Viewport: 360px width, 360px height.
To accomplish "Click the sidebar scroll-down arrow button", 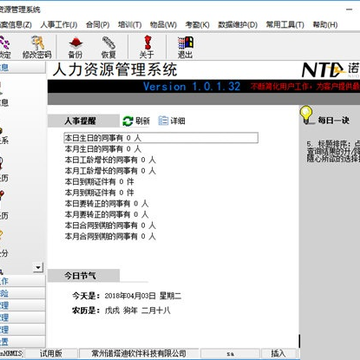I will pos(38,267).
